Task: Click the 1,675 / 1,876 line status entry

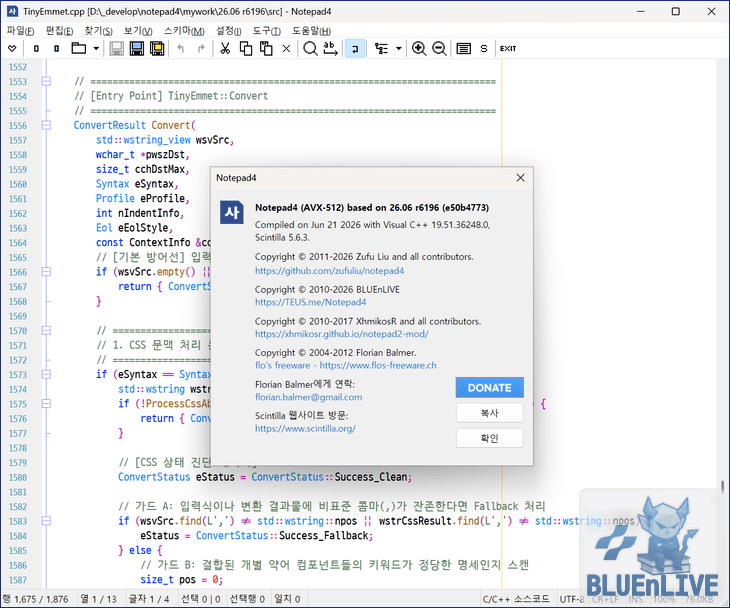Action: click(36, 599)
